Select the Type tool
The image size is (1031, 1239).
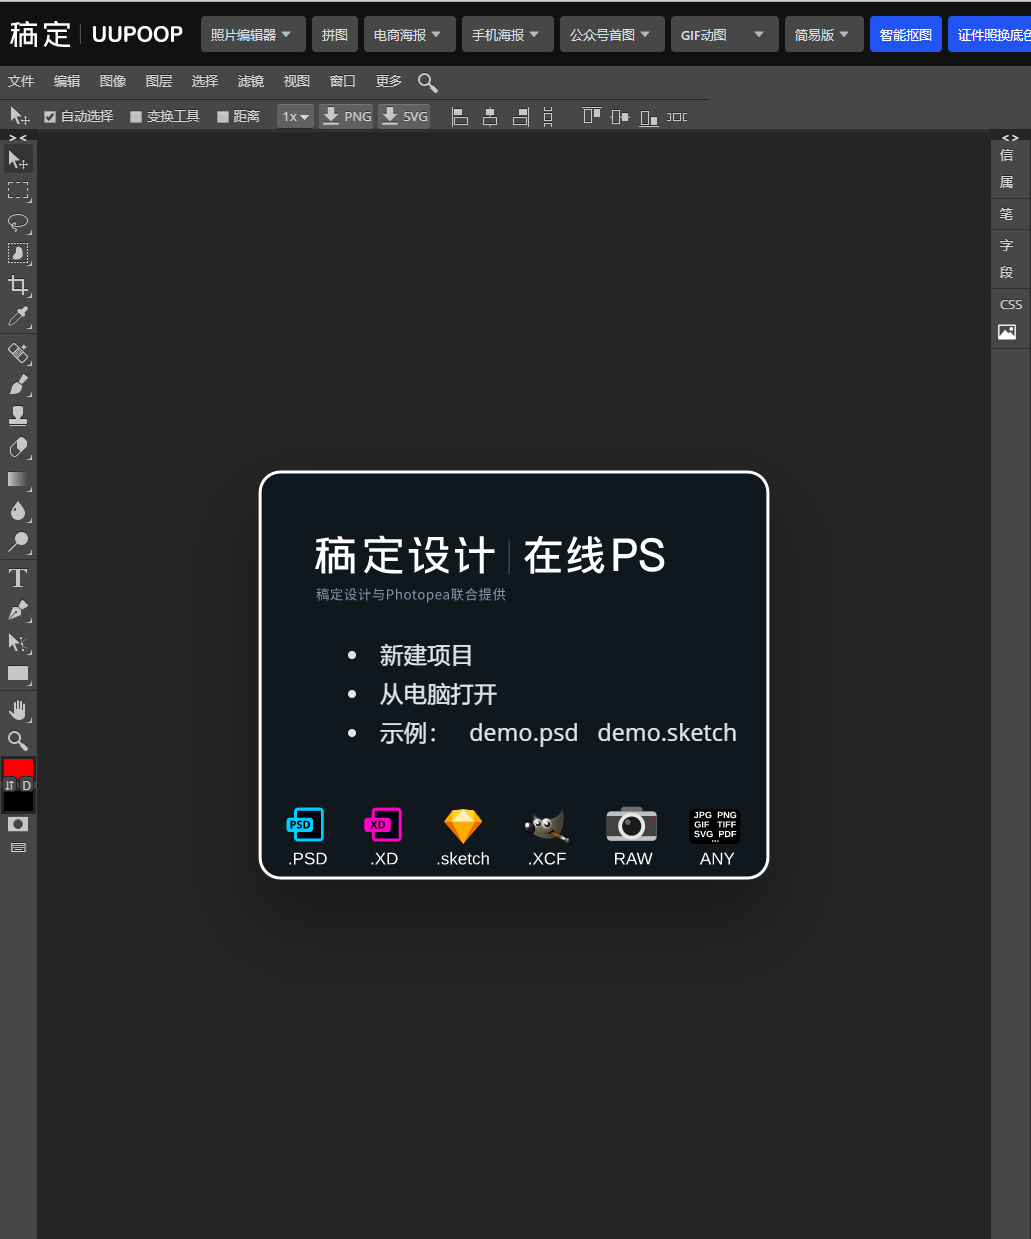(x=18, y=578)
